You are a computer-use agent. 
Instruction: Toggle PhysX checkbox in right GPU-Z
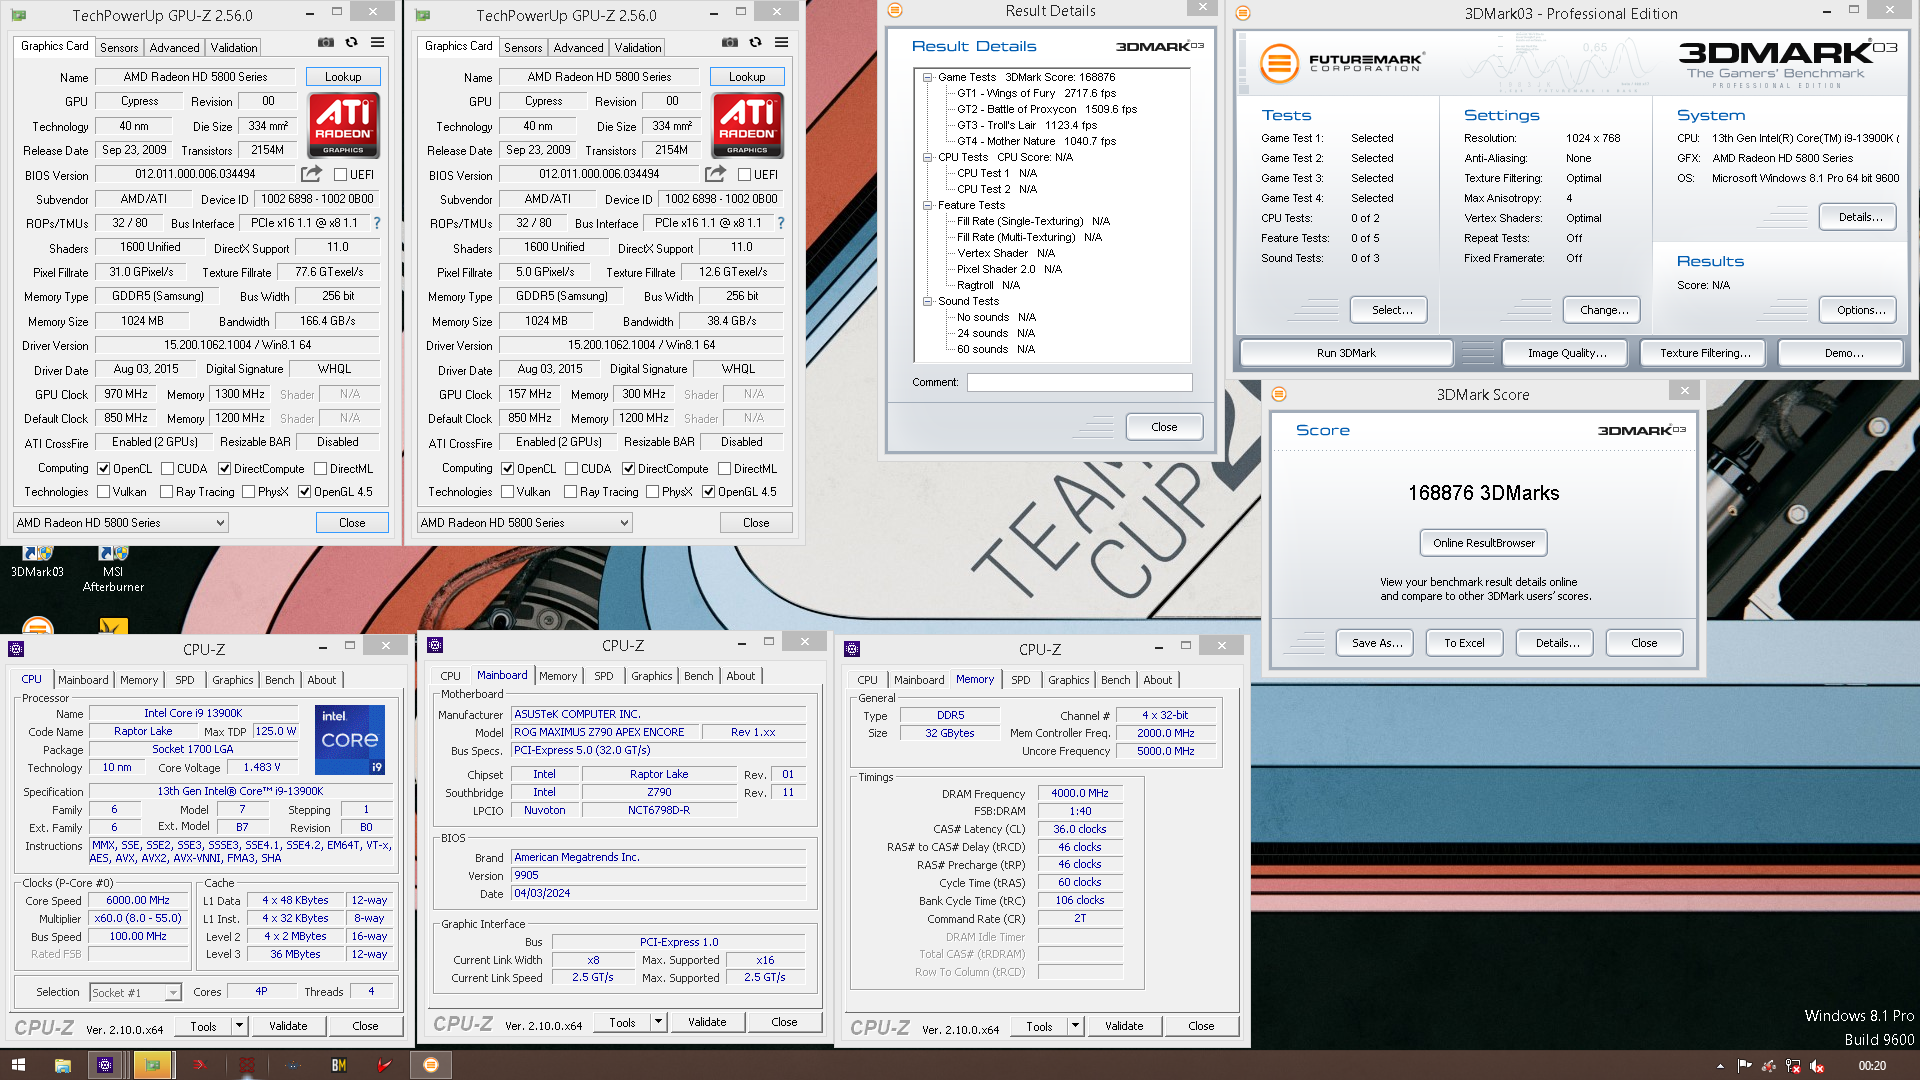click(x=652, y=491)
